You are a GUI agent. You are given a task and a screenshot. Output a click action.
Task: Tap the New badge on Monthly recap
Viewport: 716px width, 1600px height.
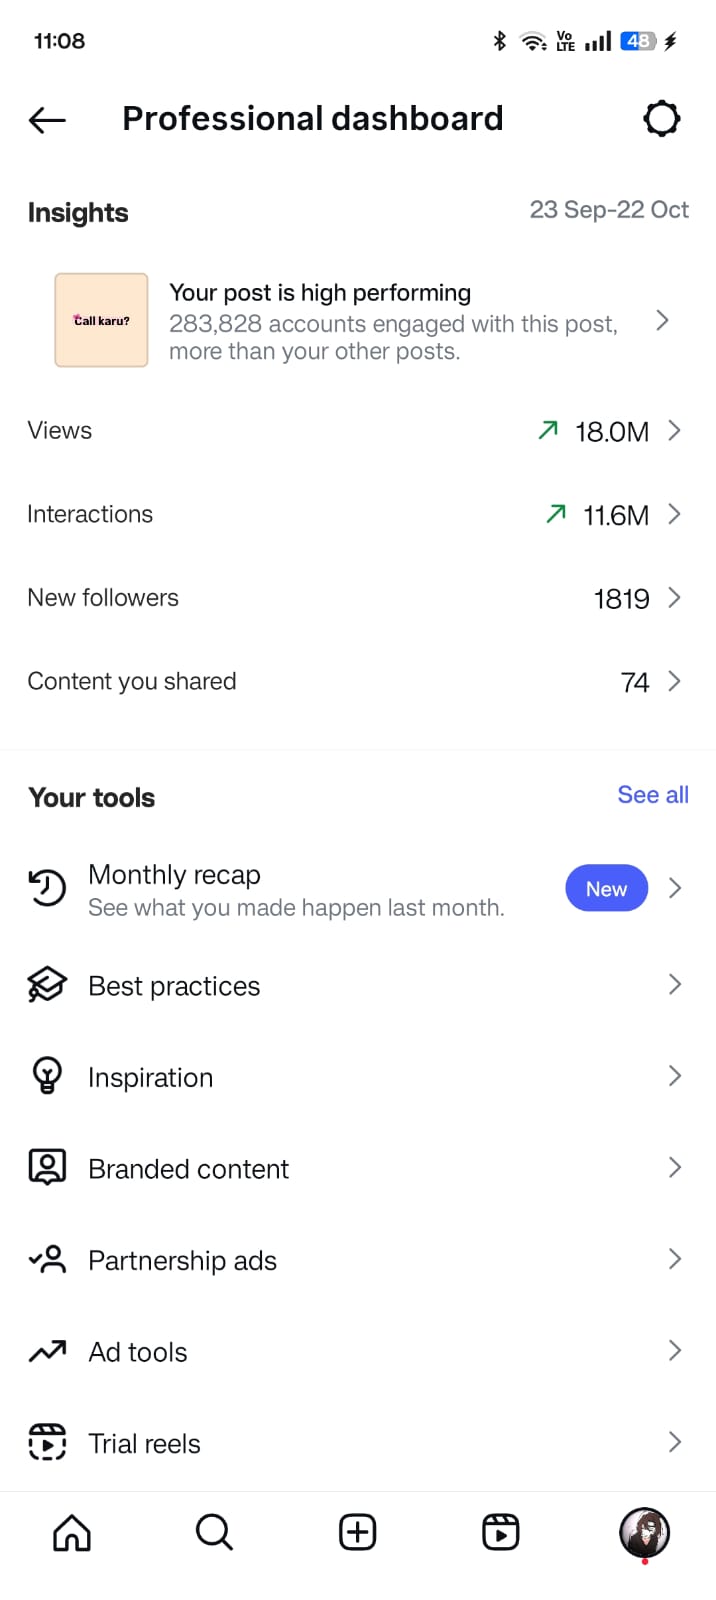pos(606,889)
